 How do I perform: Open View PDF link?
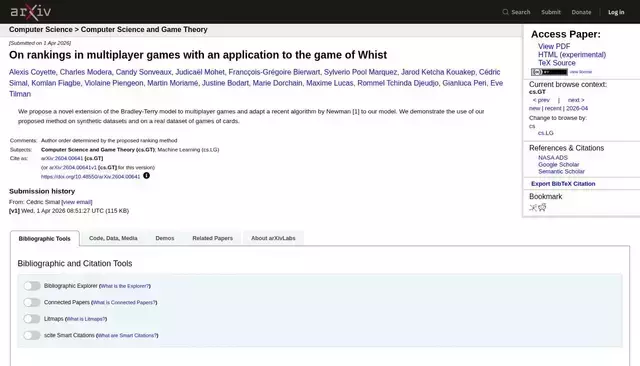[554, 47]
